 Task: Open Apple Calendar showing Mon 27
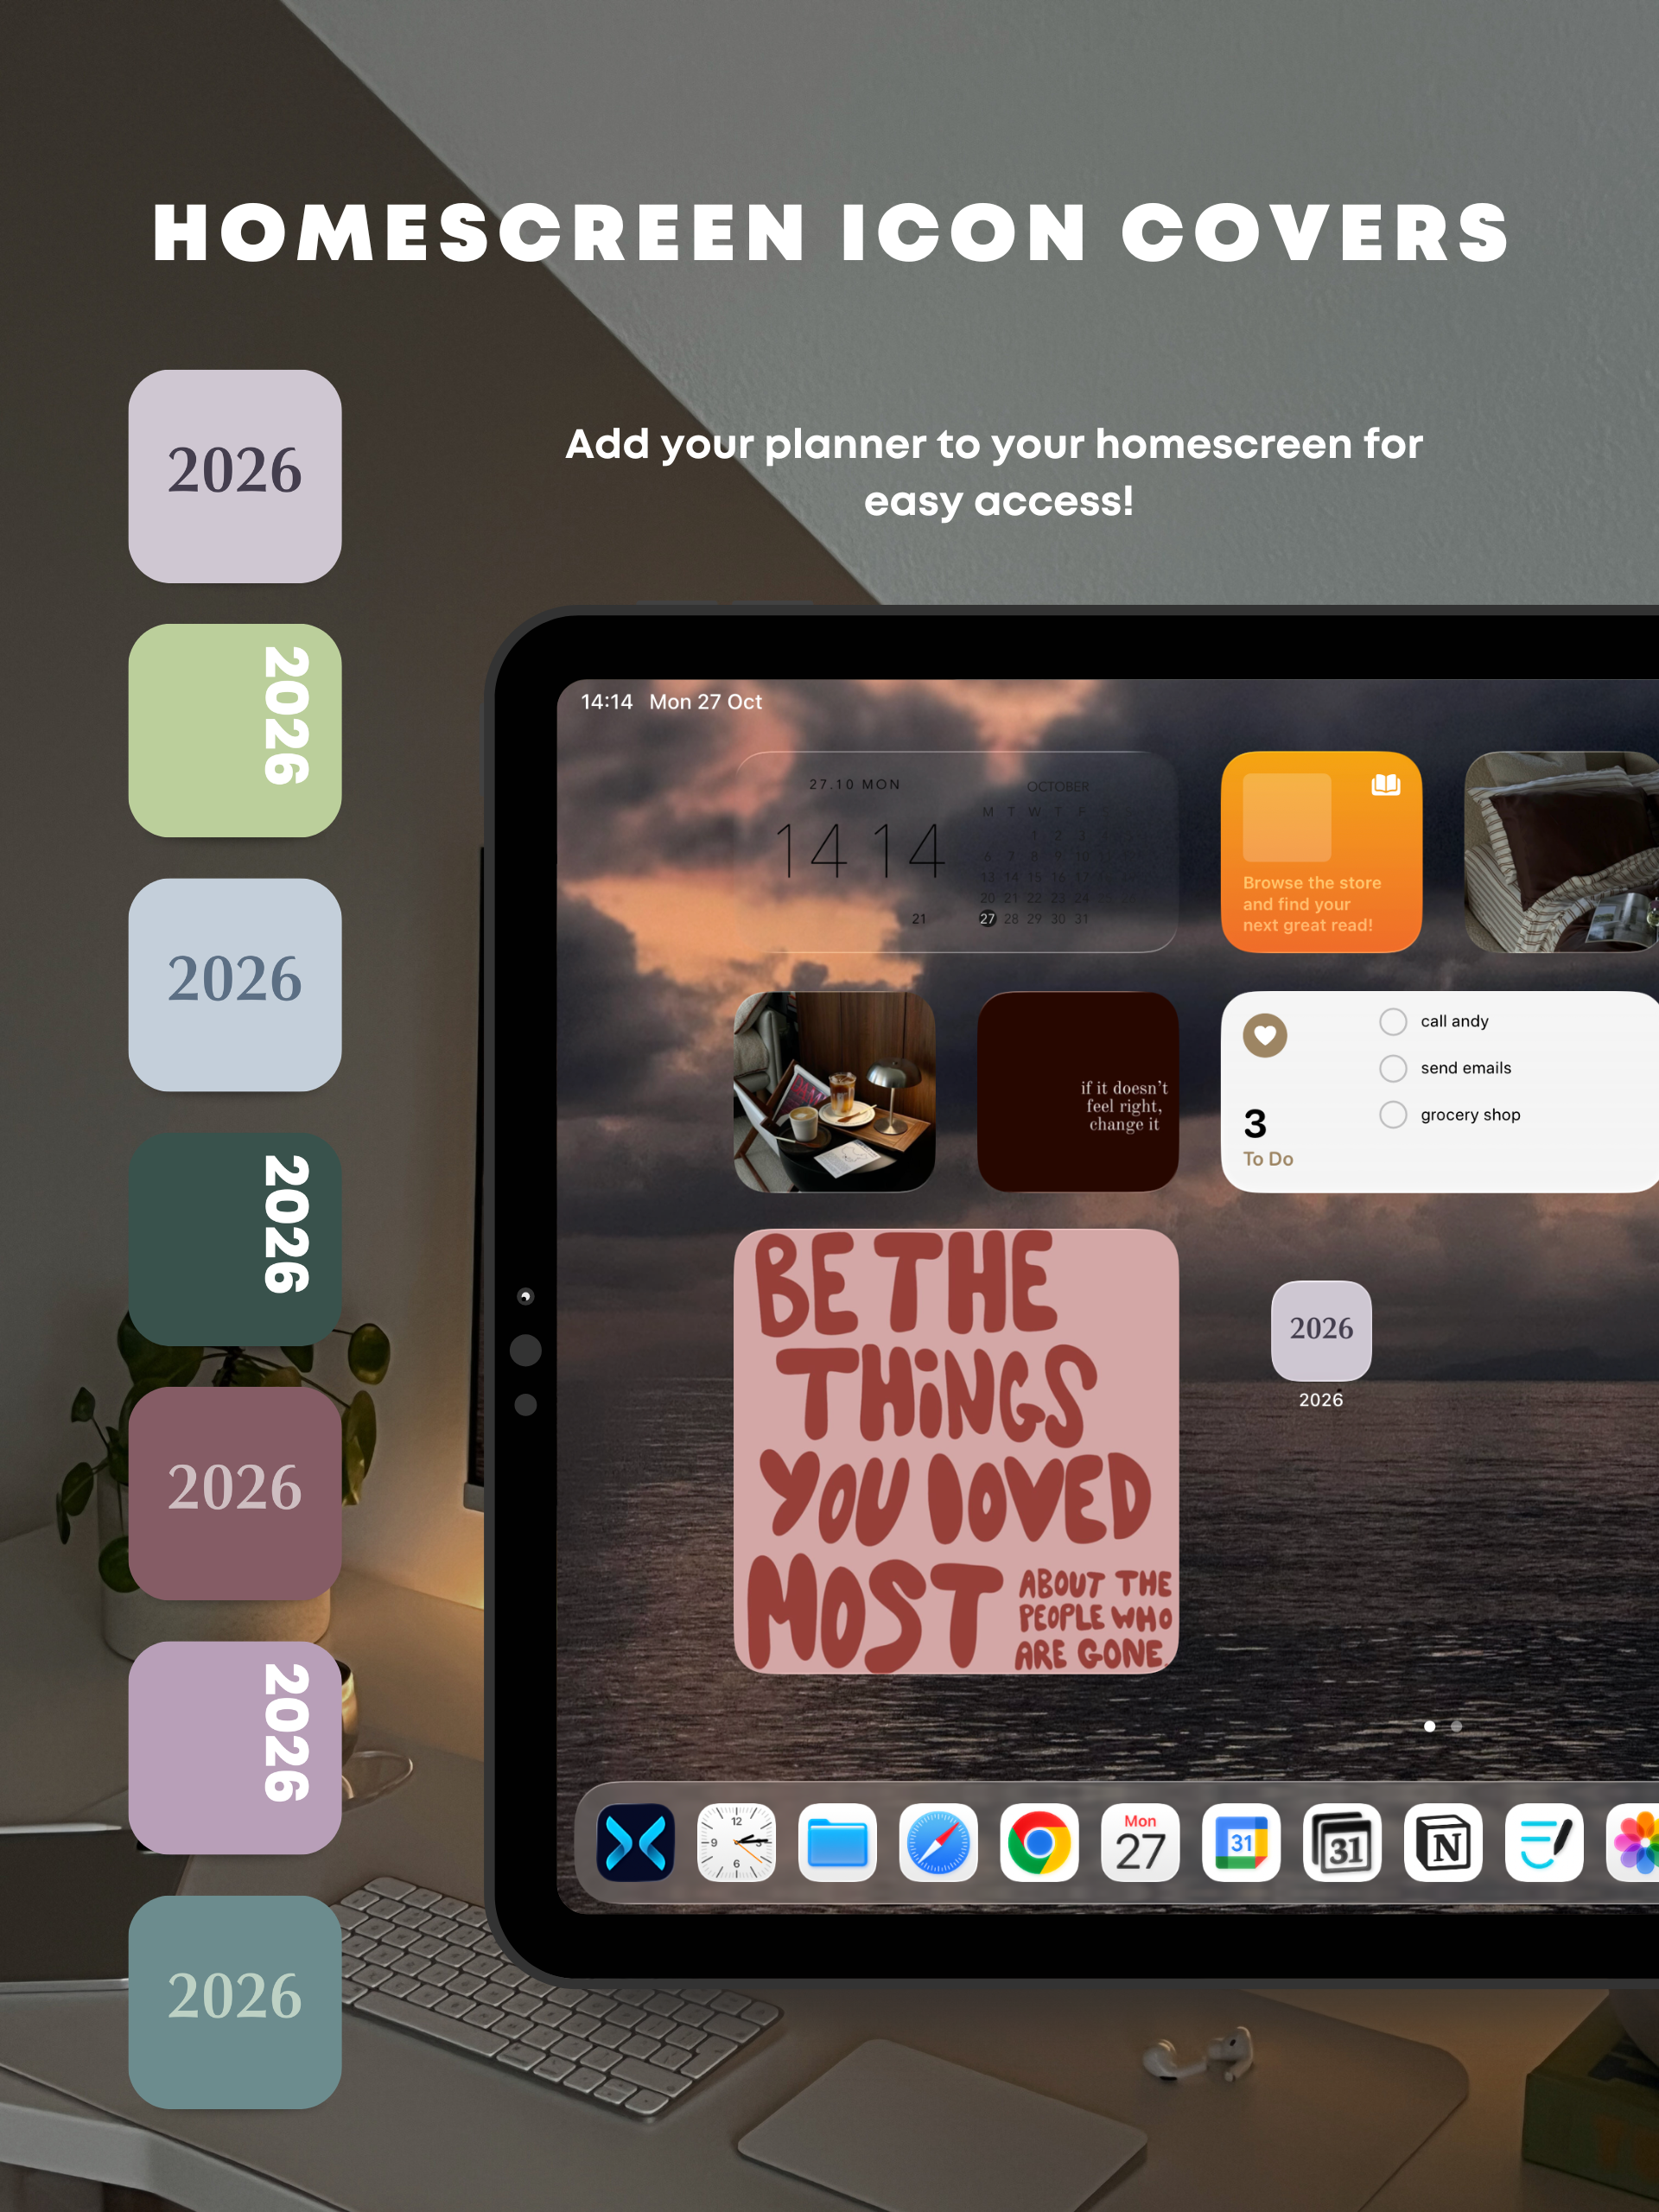1140,1842
